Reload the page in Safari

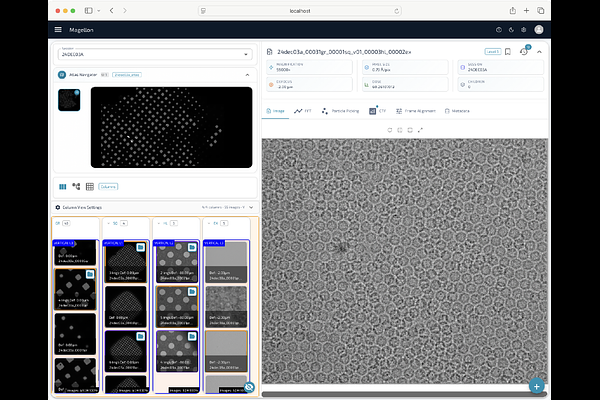point(397,11)
